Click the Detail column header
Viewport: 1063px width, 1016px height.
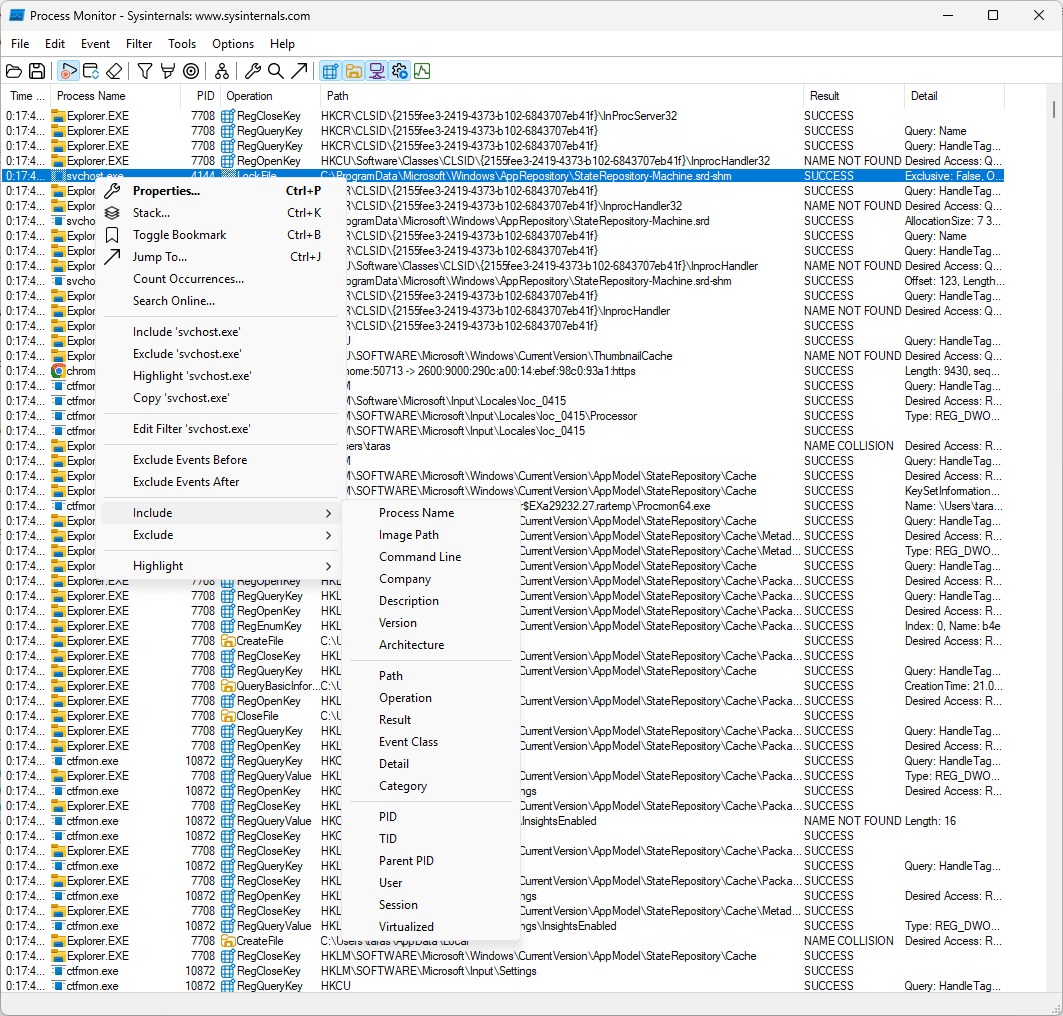(954, 96)
